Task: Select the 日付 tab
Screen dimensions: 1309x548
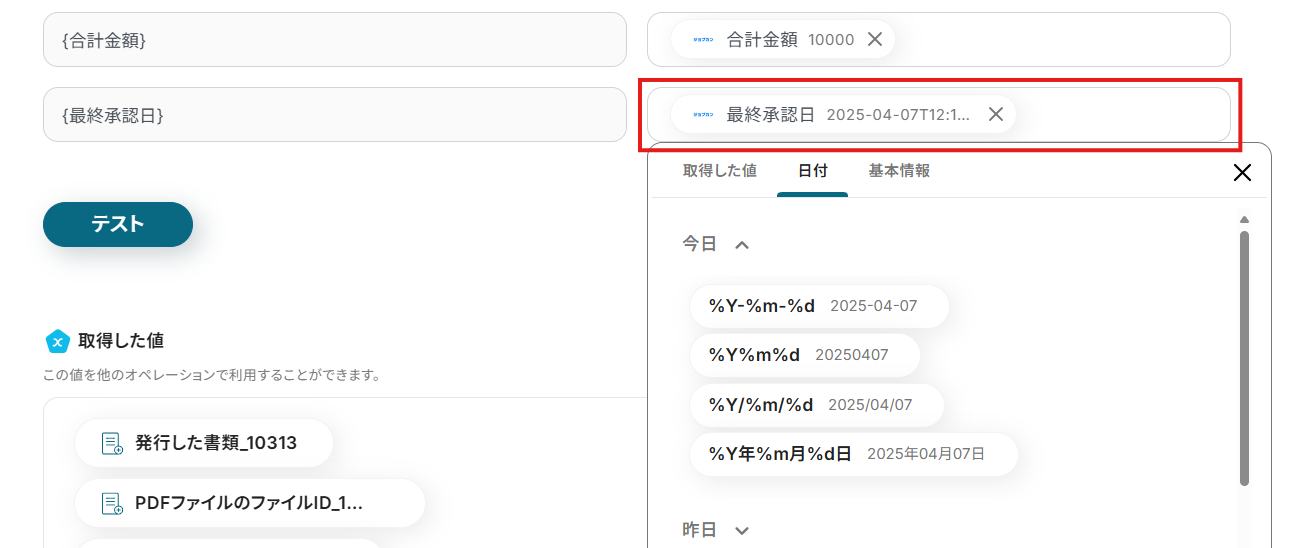Action: (812, 171)
